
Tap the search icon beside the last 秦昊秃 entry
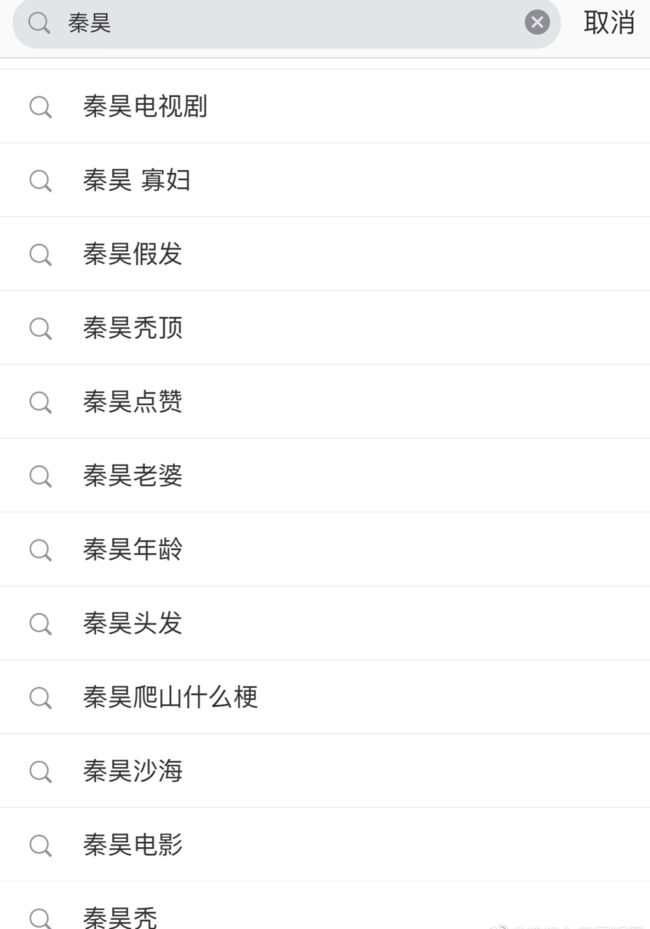pyautogui.click(x=40, y=918)
